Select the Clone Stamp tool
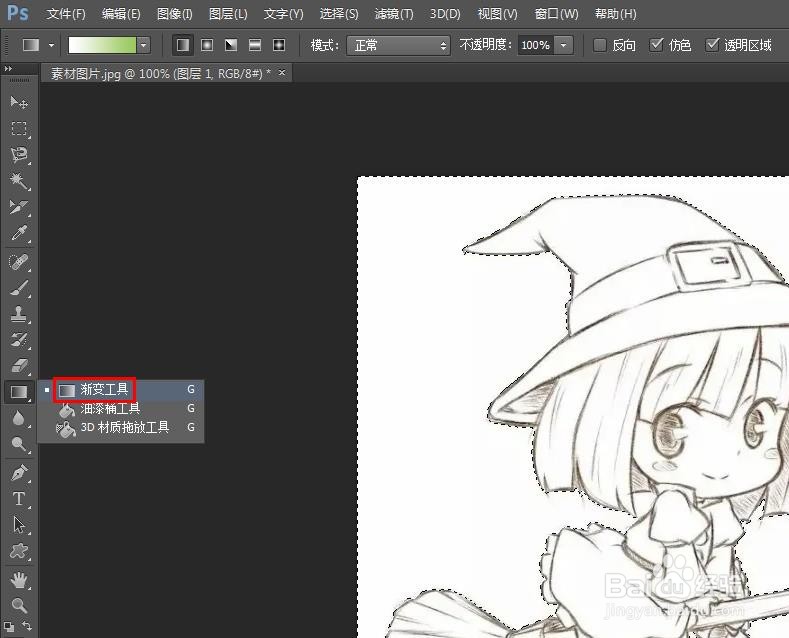Image resolution: width=789 pixels, height=638 pixels. point(19,314)
